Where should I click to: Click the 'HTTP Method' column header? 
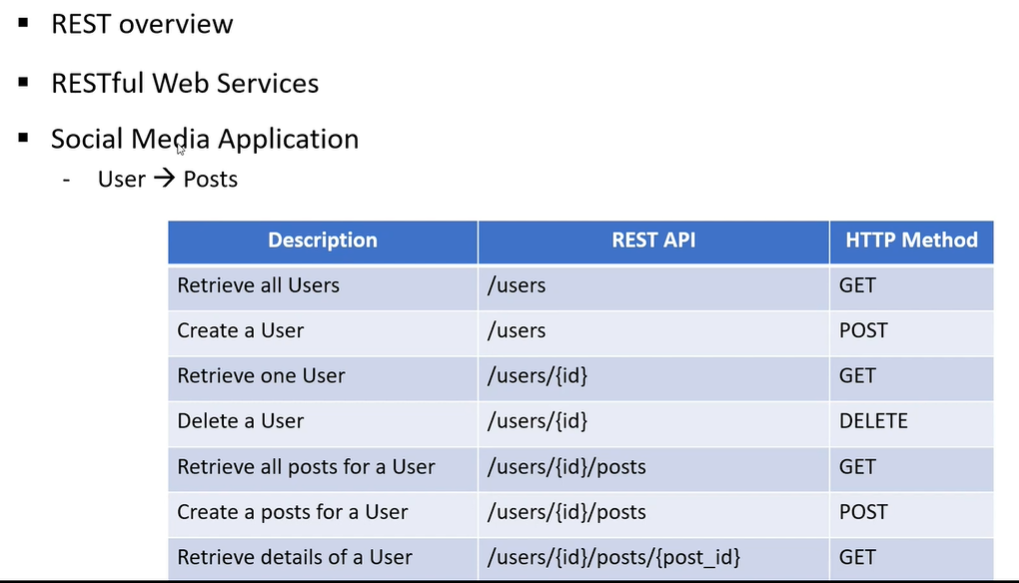[911, 240]
